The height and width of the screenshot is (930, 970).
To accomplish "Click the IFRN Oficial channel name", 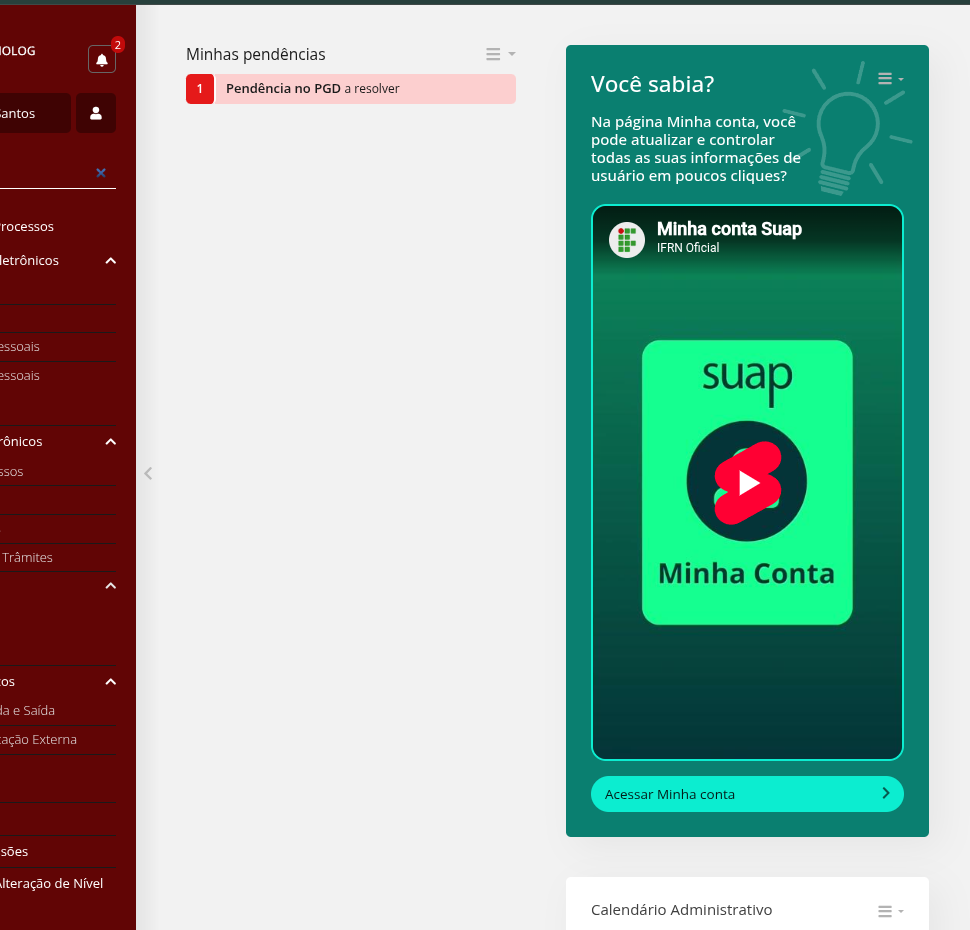I will tap(688, 248).
